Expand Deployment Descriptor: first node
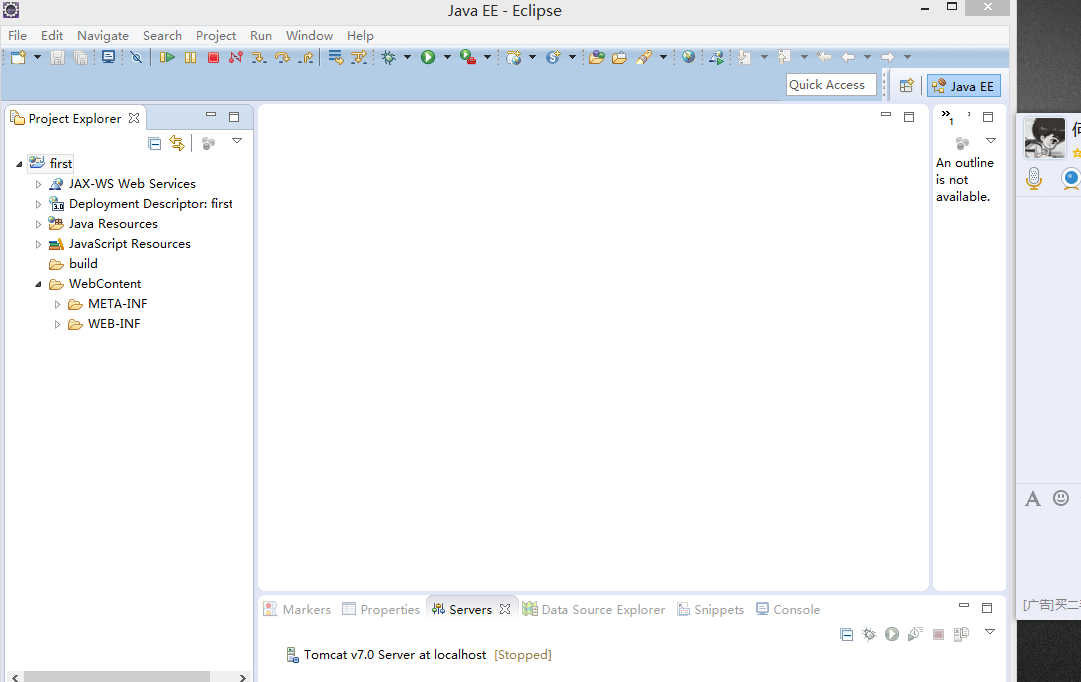 click(x=39, y=204)
